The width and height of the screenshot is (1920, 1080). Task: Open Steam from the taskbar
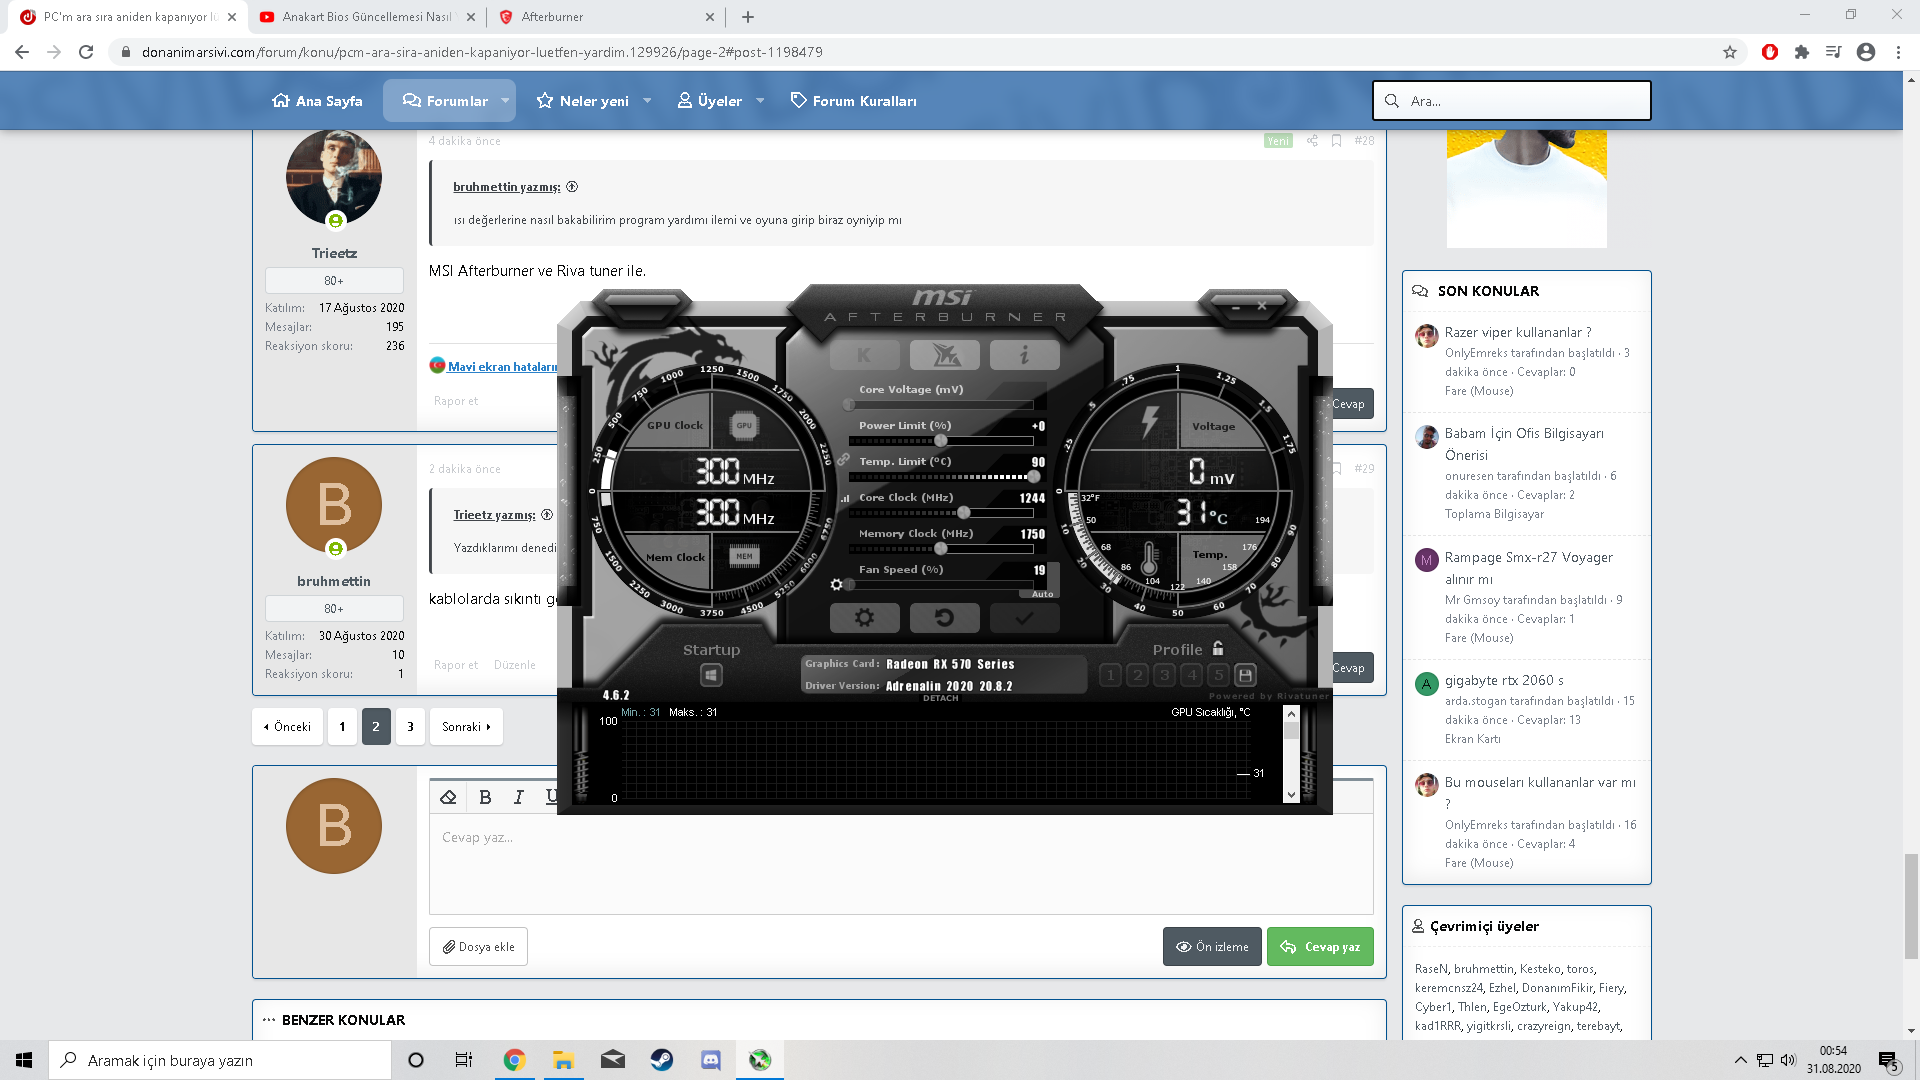(x=661, y=1060)
